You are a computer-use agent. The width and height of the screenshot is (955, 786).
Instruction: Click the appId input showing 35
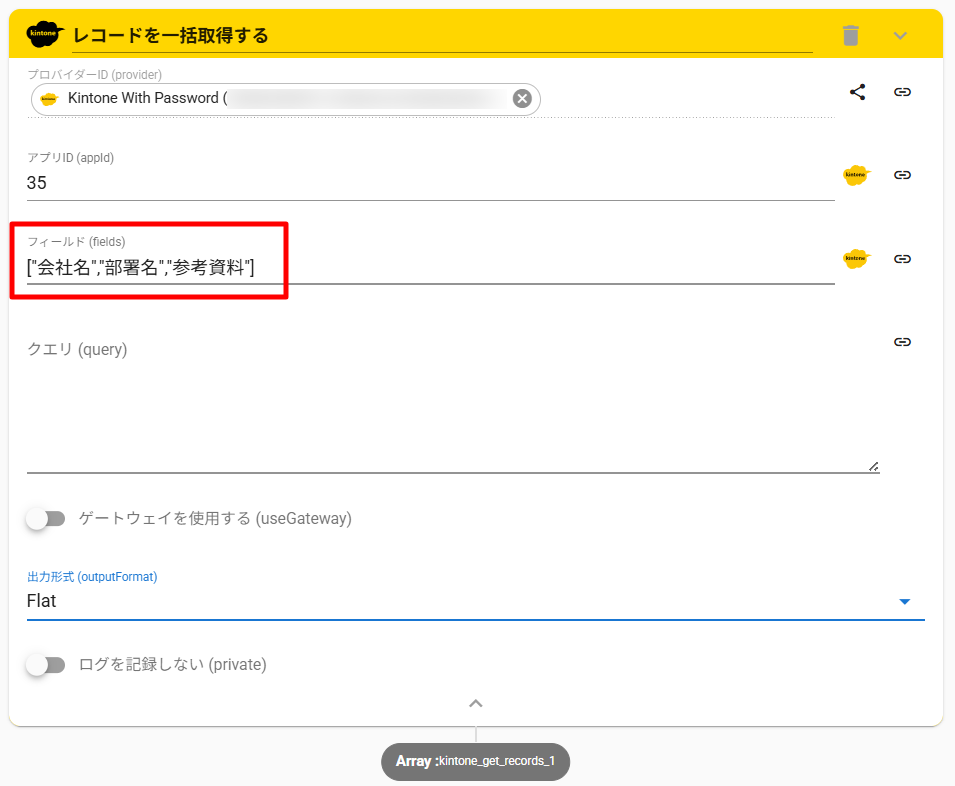tap(430, 183)
